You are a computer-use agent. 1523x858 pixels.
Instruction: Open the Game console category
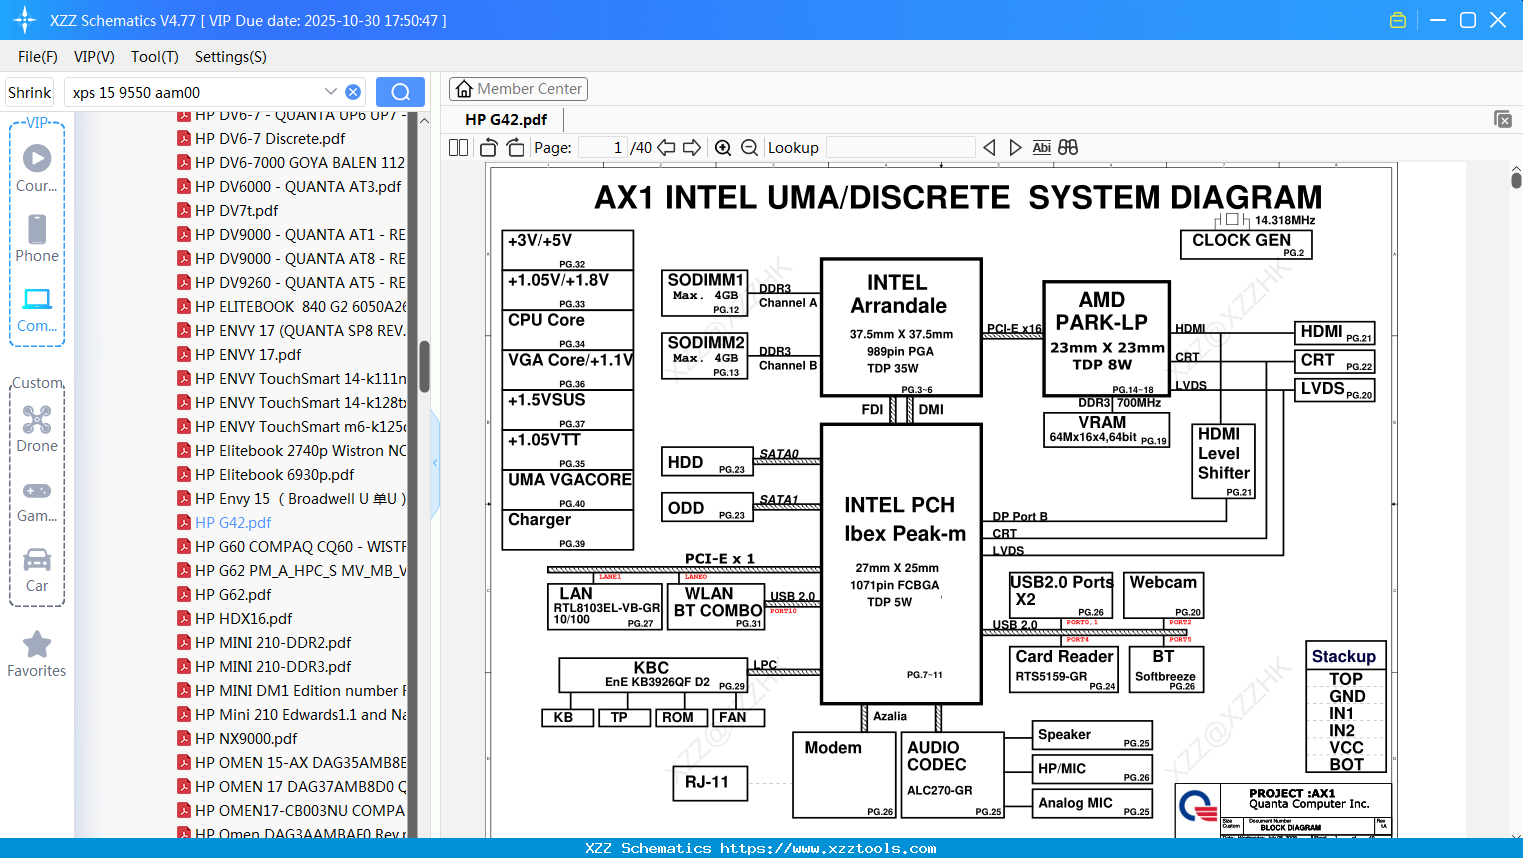(37, 500)
